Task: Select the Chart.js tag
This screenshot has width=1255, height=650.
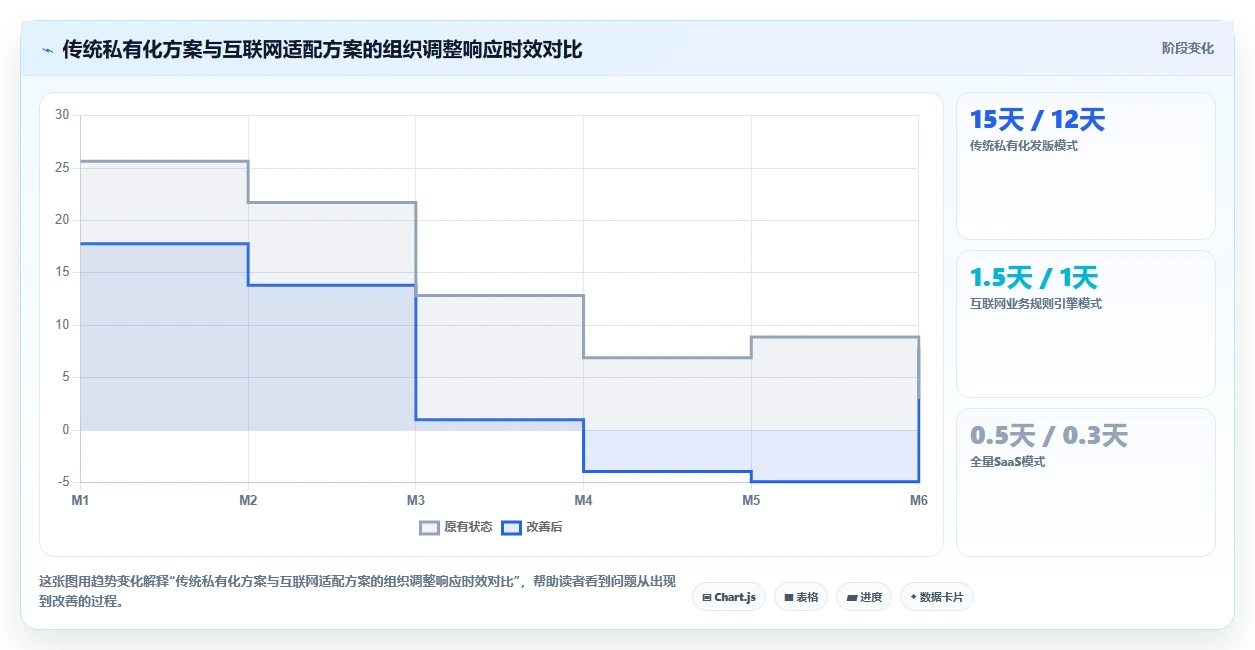Action: [728, 597]
